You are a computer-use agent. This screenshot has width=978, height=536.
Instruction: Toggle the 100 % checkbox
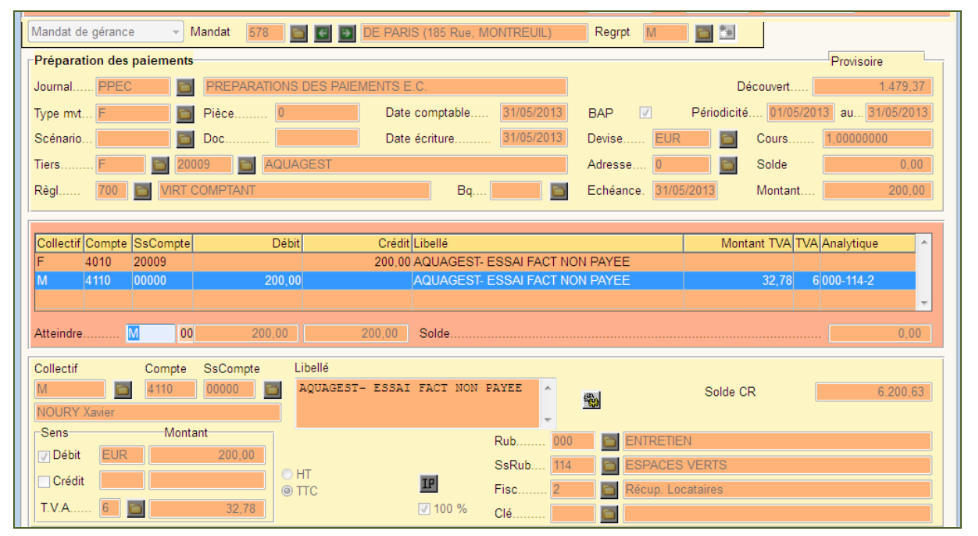(425, 508)
